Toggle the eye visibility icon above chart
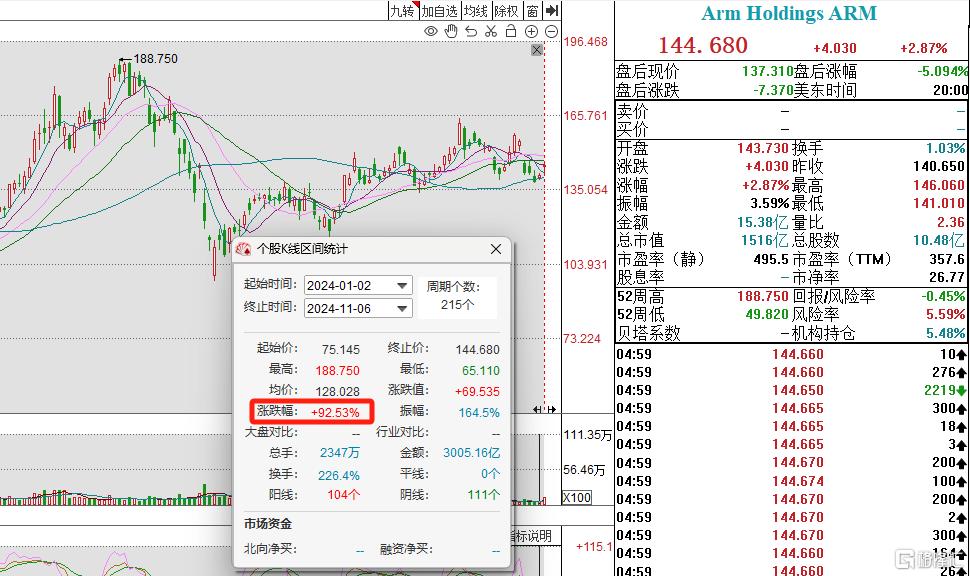 [431, 31]
